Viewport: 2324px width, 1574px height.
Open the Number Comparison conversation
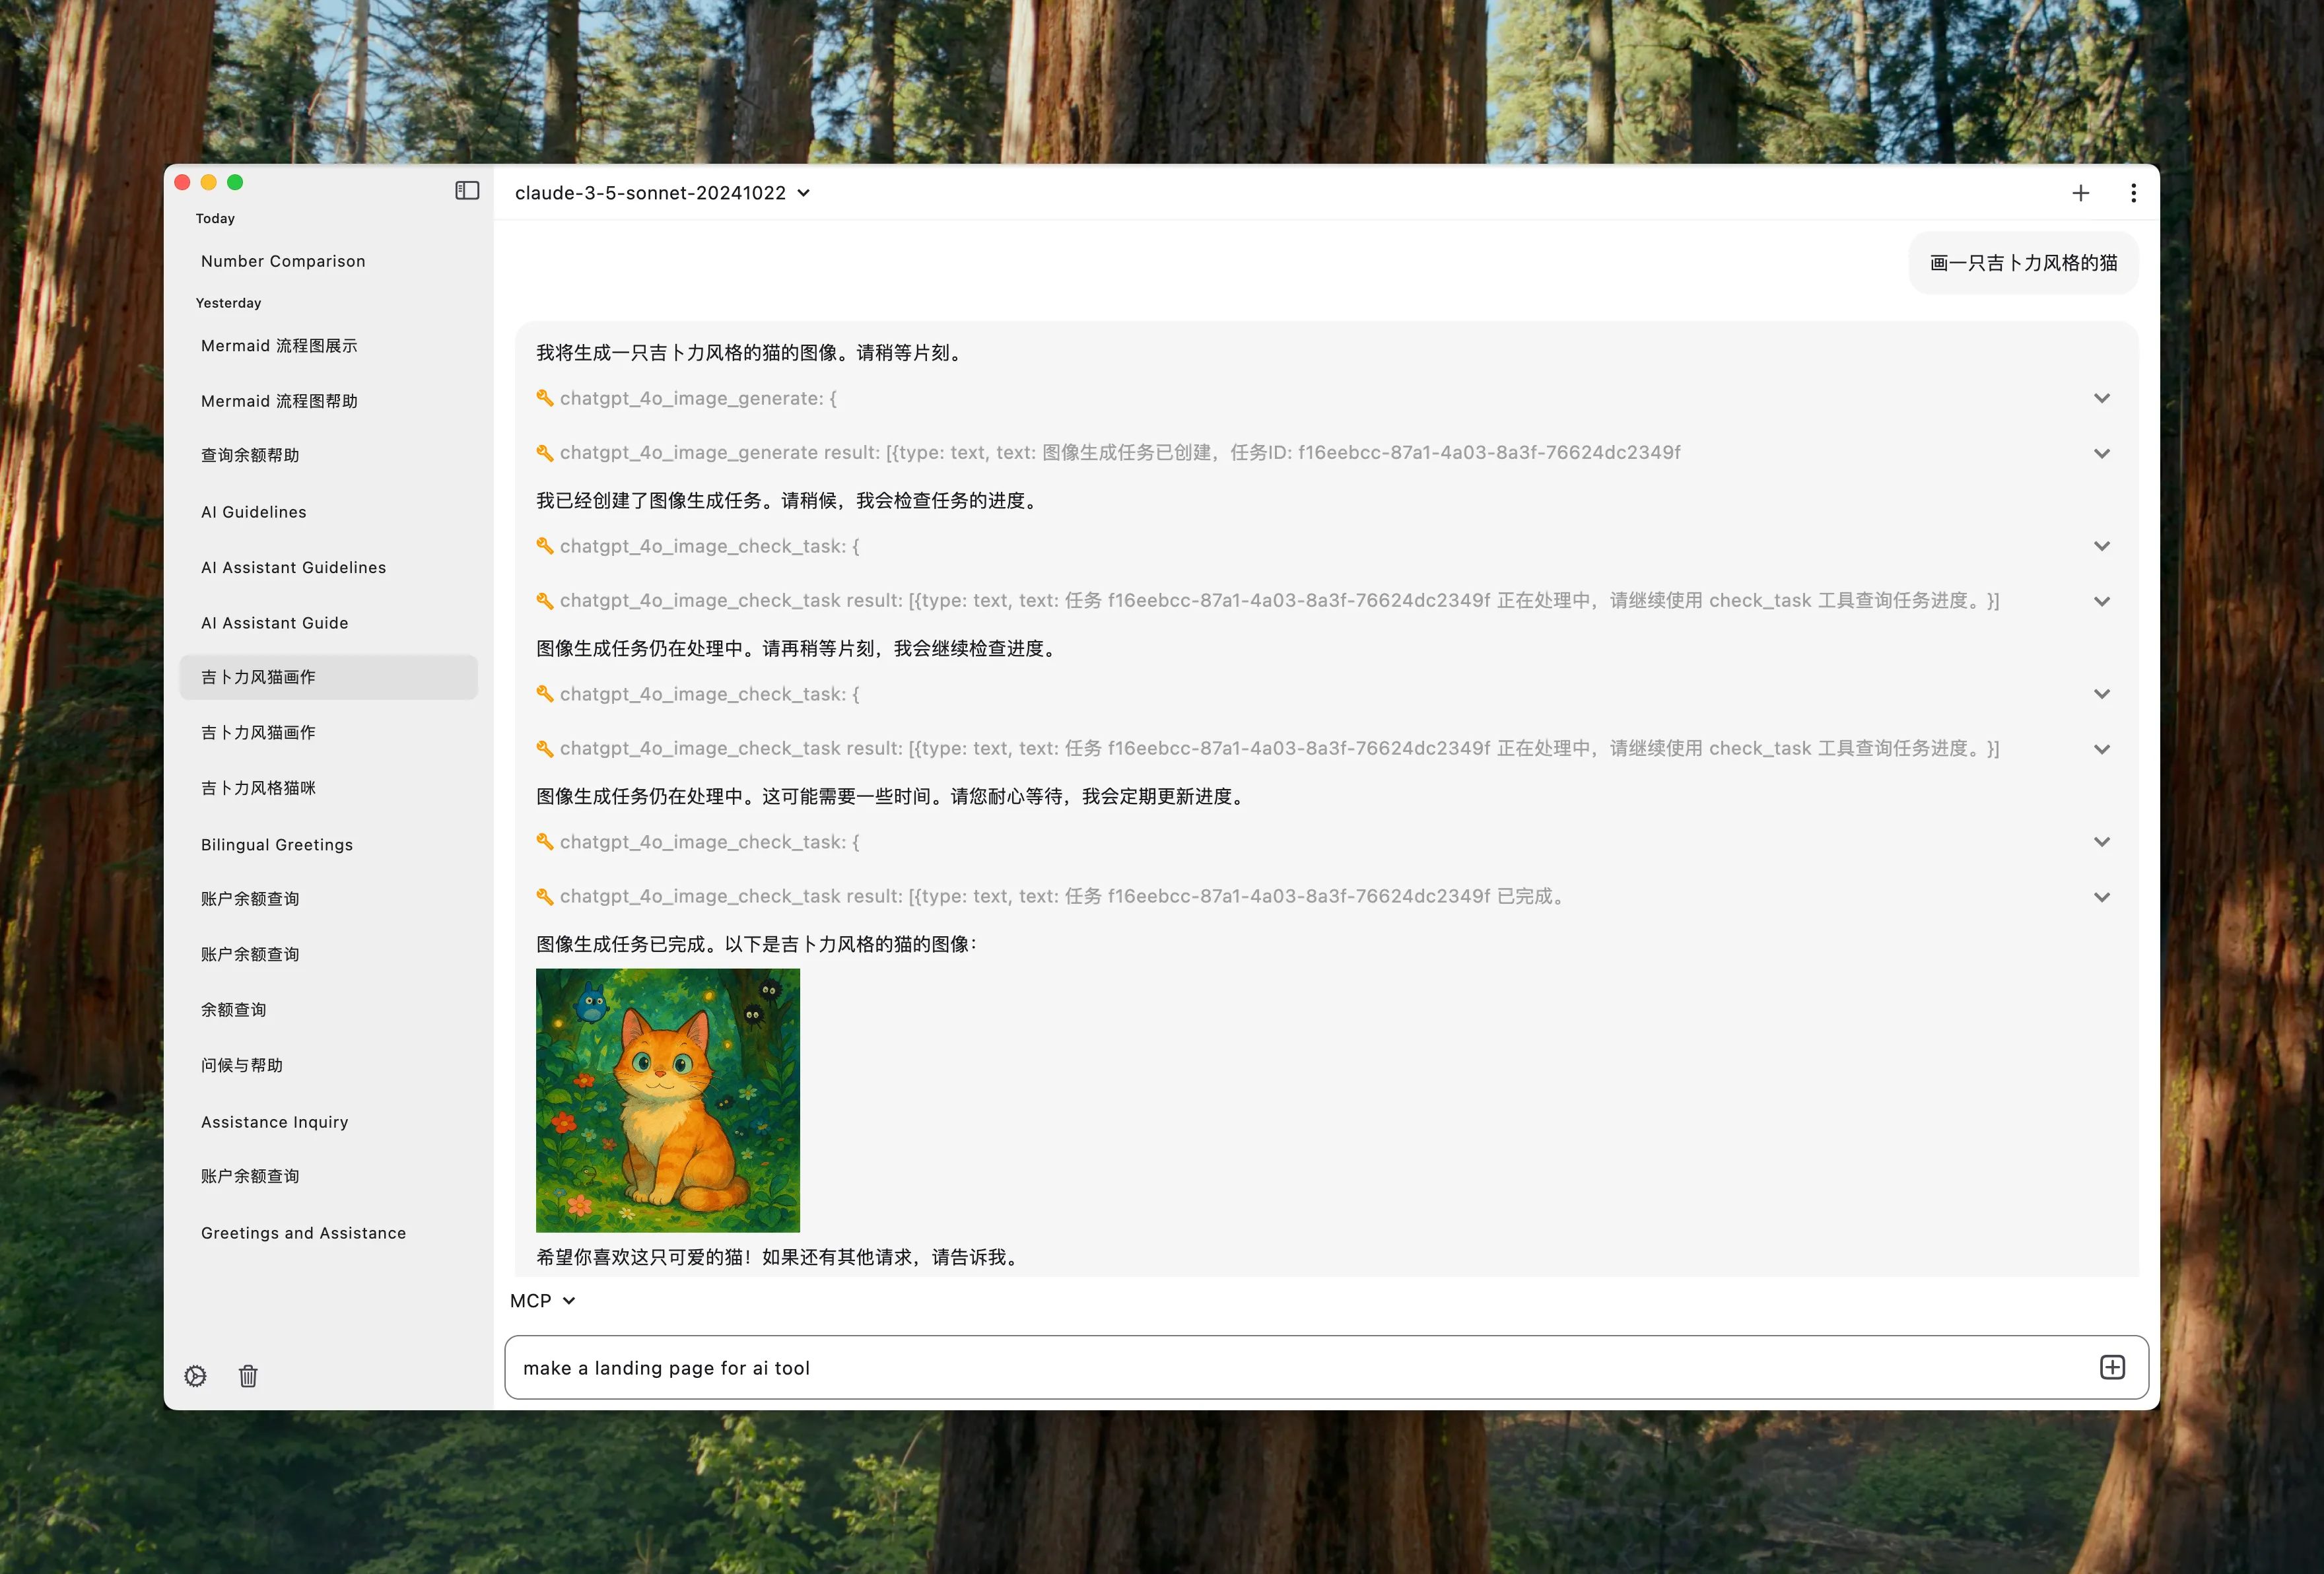[283, 261]
